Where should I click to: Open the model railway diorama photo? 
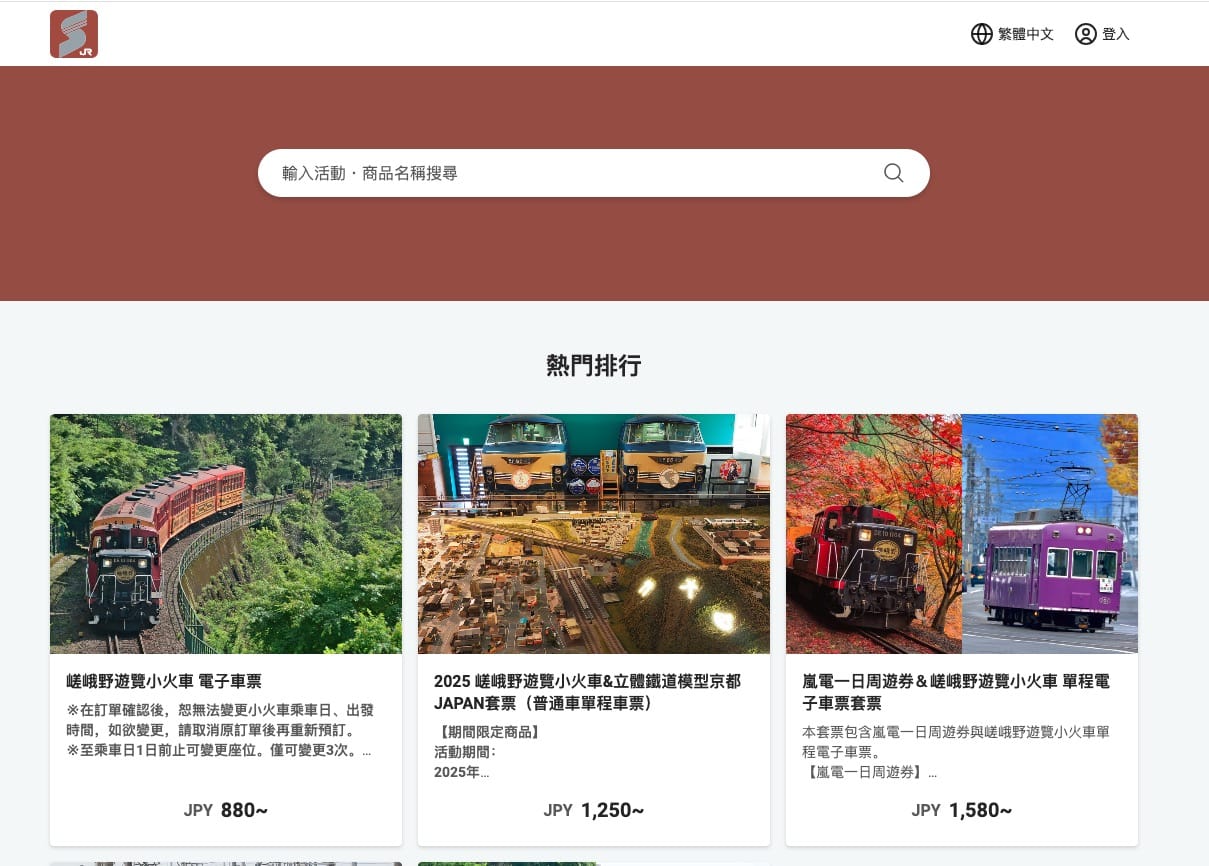[x=594, y=534]
